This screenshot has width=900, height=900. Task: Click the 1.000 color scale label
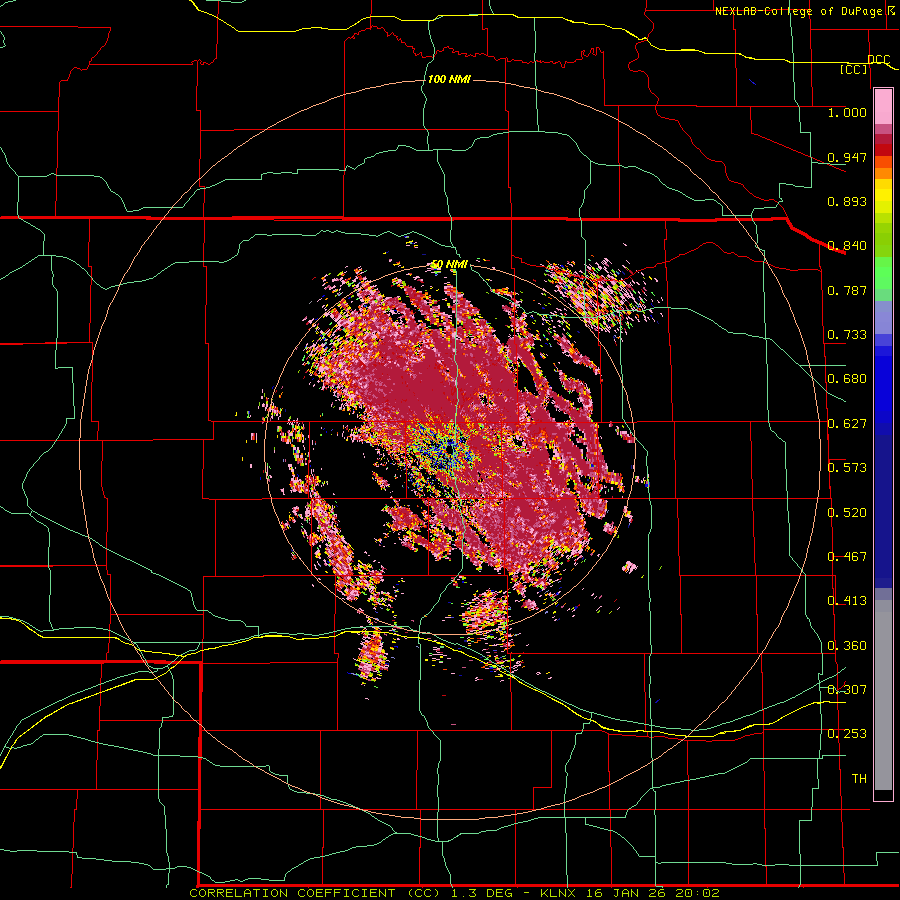[847, 112]
